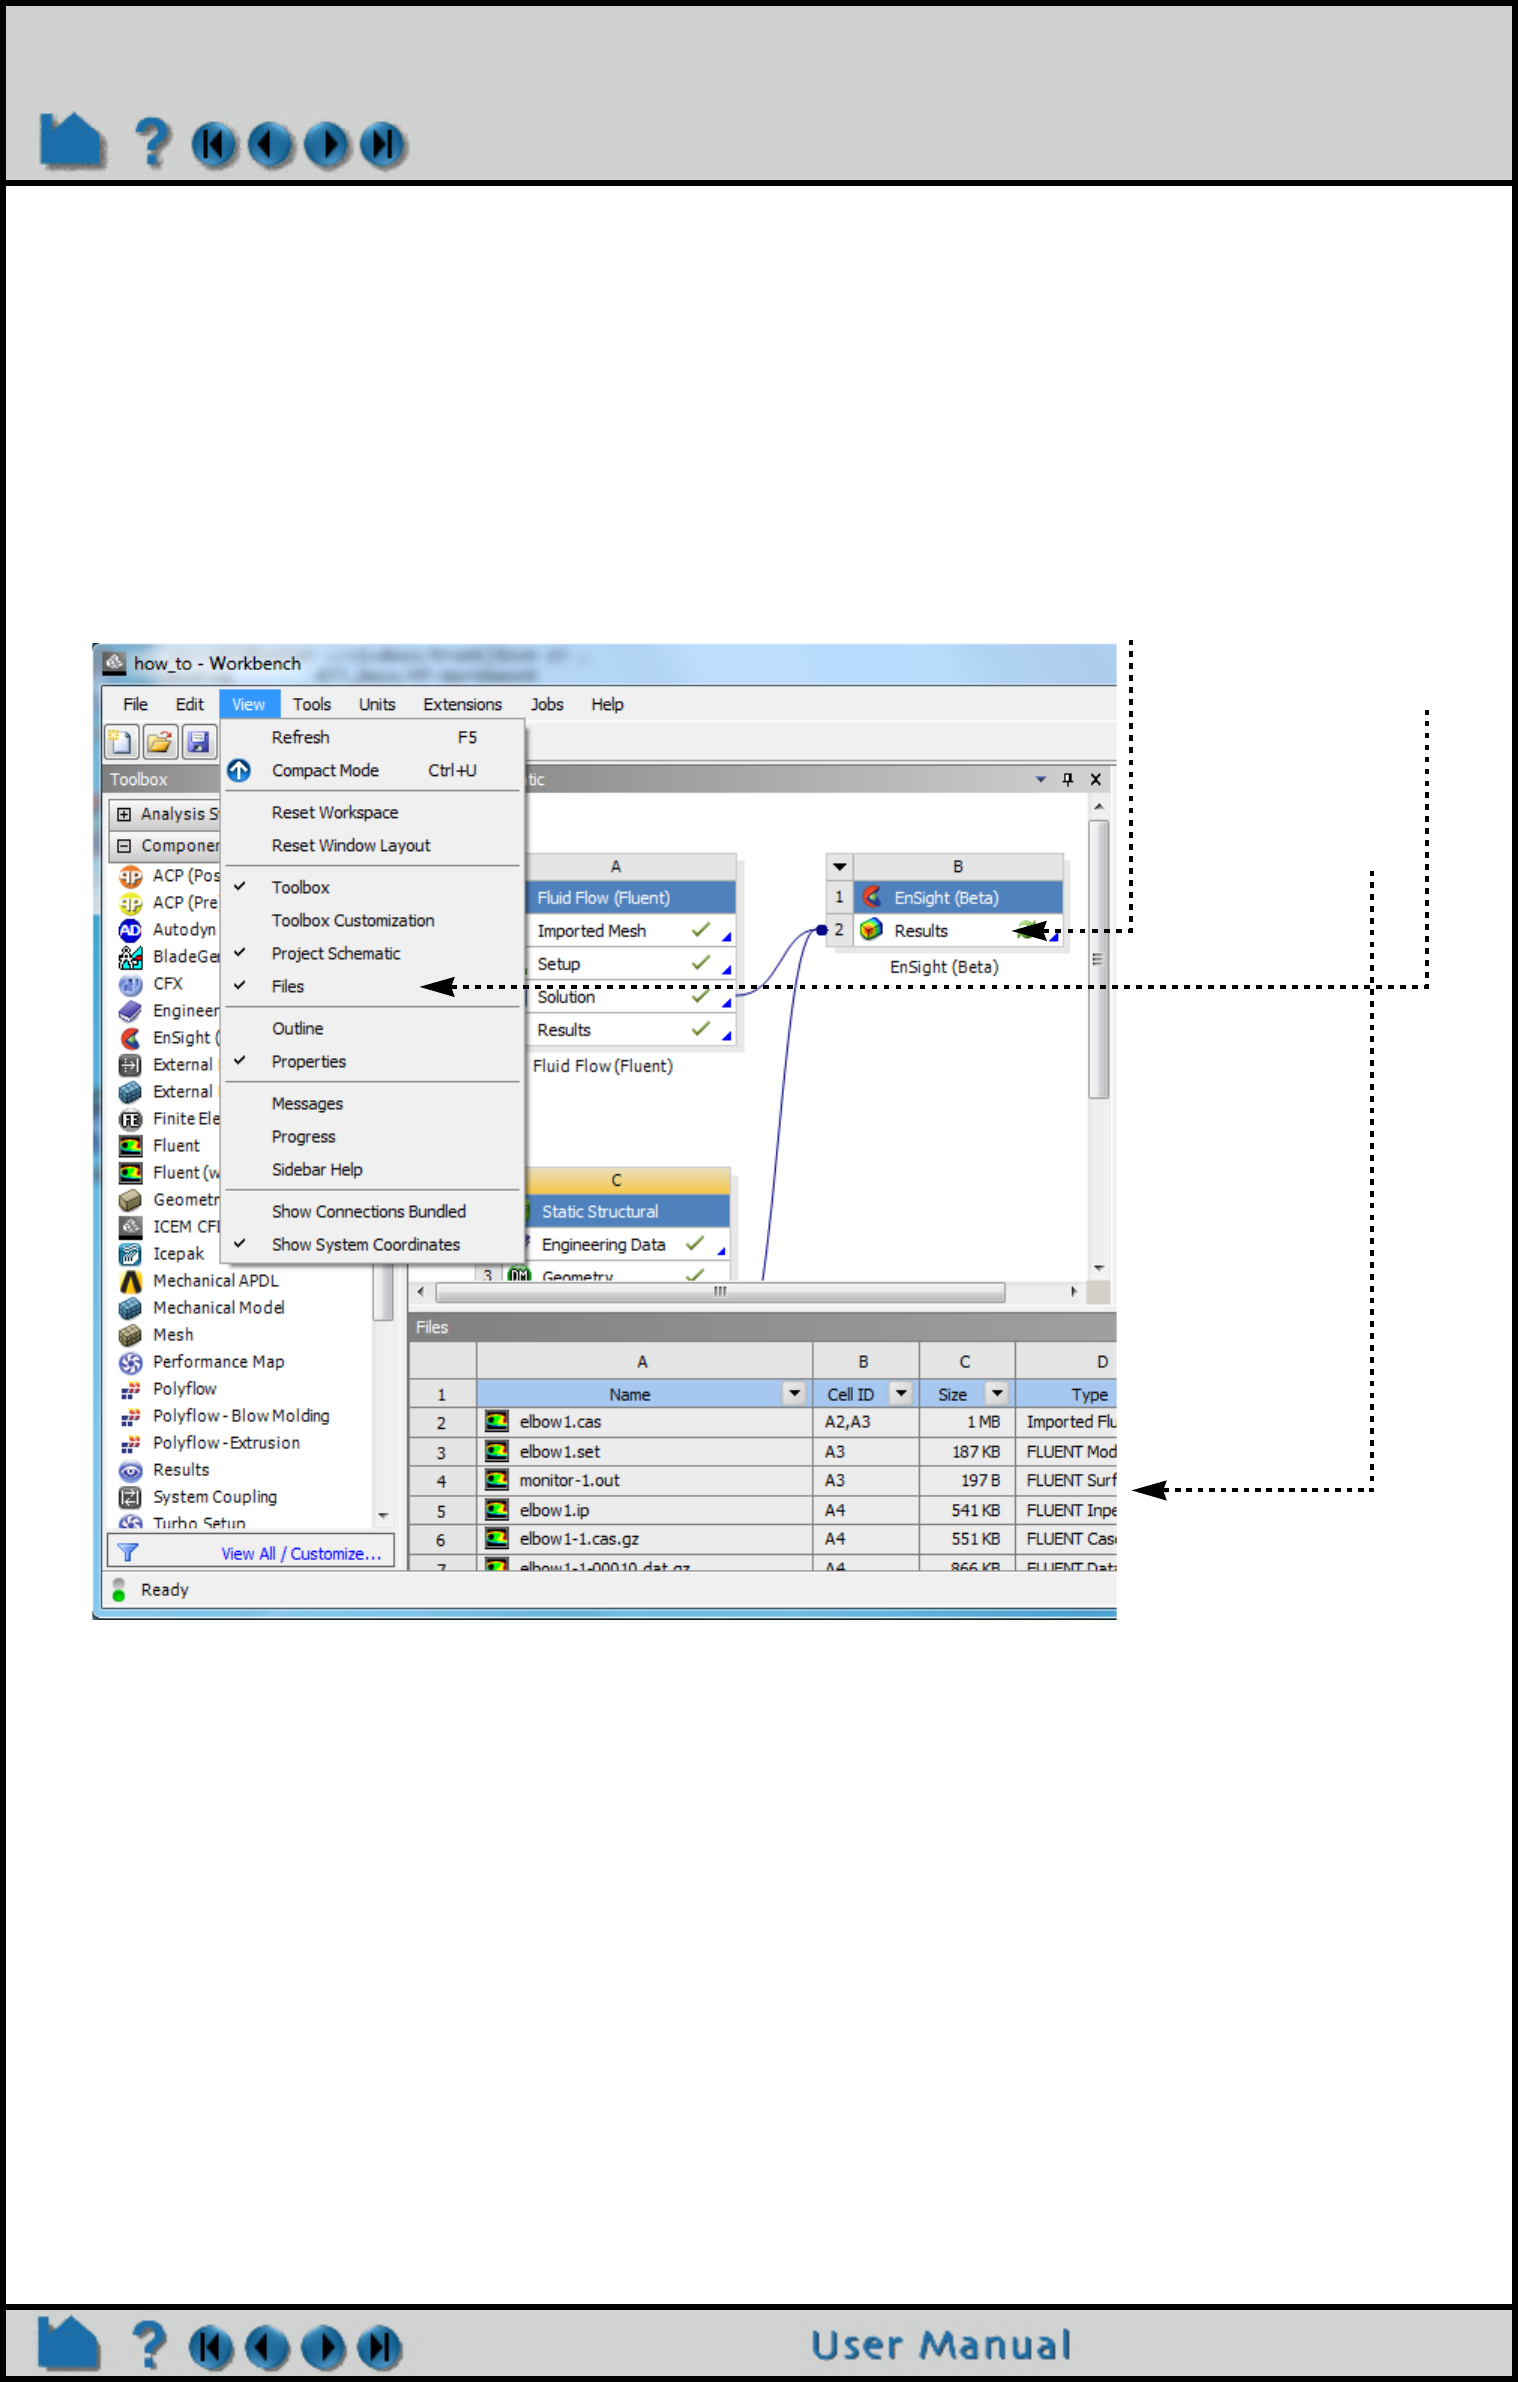Screen dimensions: 1518x2382
Task: Click the Results cell in EnSight system
Action: click(957, 931)
